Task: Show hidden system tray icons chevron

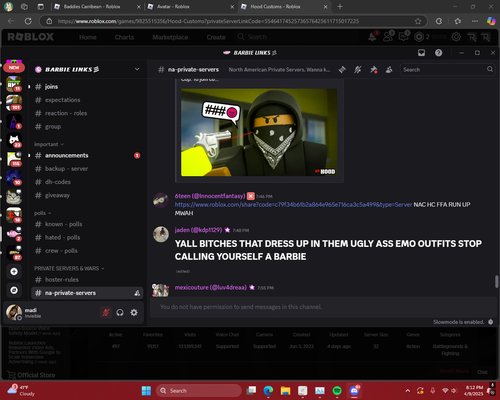Action: [408, 391]
